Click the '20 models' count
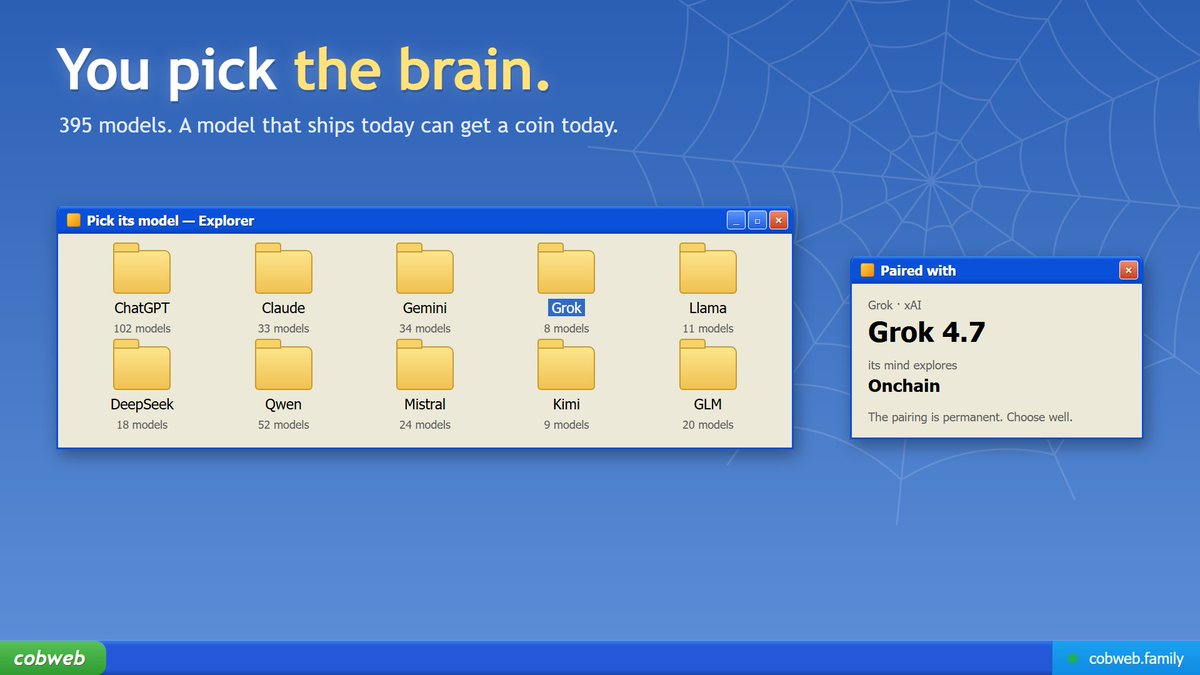Screen dimensions: 1200x675 pos(708,424)
